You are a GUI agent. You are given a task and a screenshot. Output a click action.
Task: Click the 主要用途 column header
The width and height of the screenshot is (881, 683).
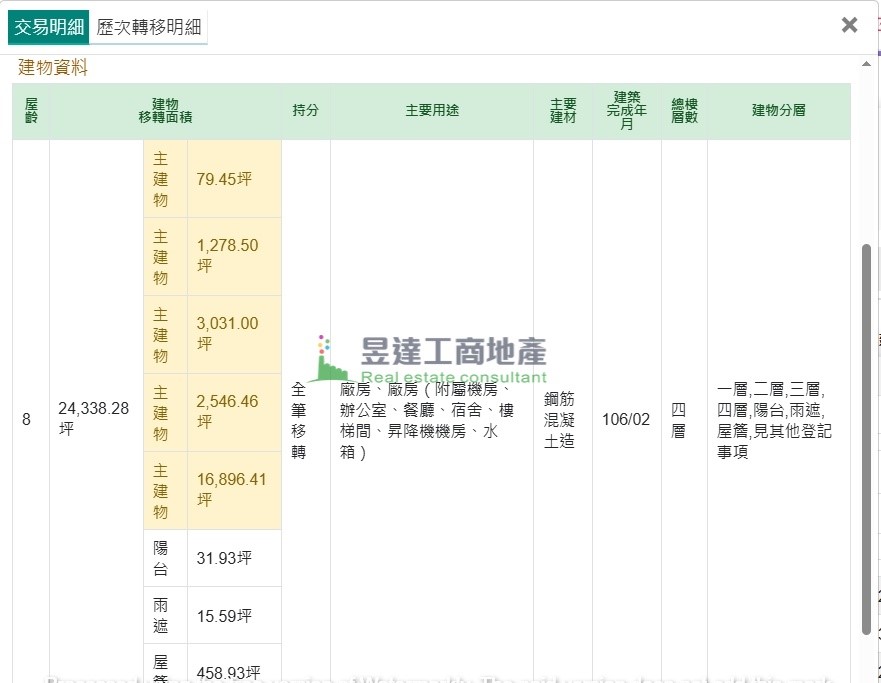(x=432, y=111)
